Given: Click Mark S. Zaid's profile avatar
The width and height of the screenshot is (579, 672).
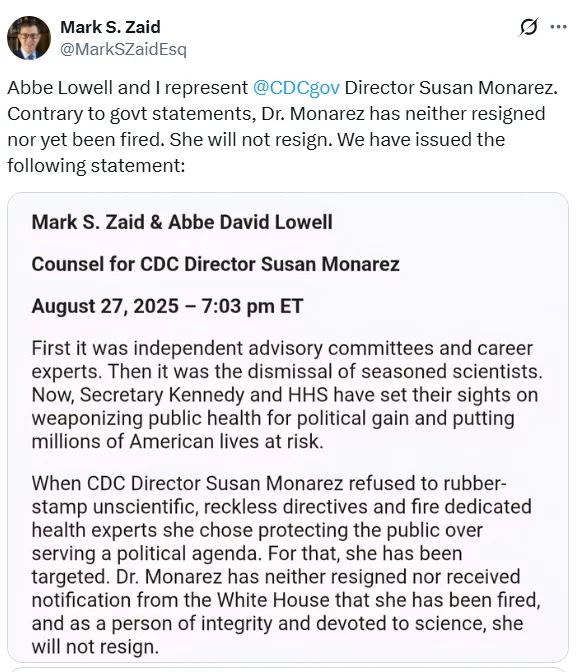Looking at the screenshot, I should pos(29,38).
